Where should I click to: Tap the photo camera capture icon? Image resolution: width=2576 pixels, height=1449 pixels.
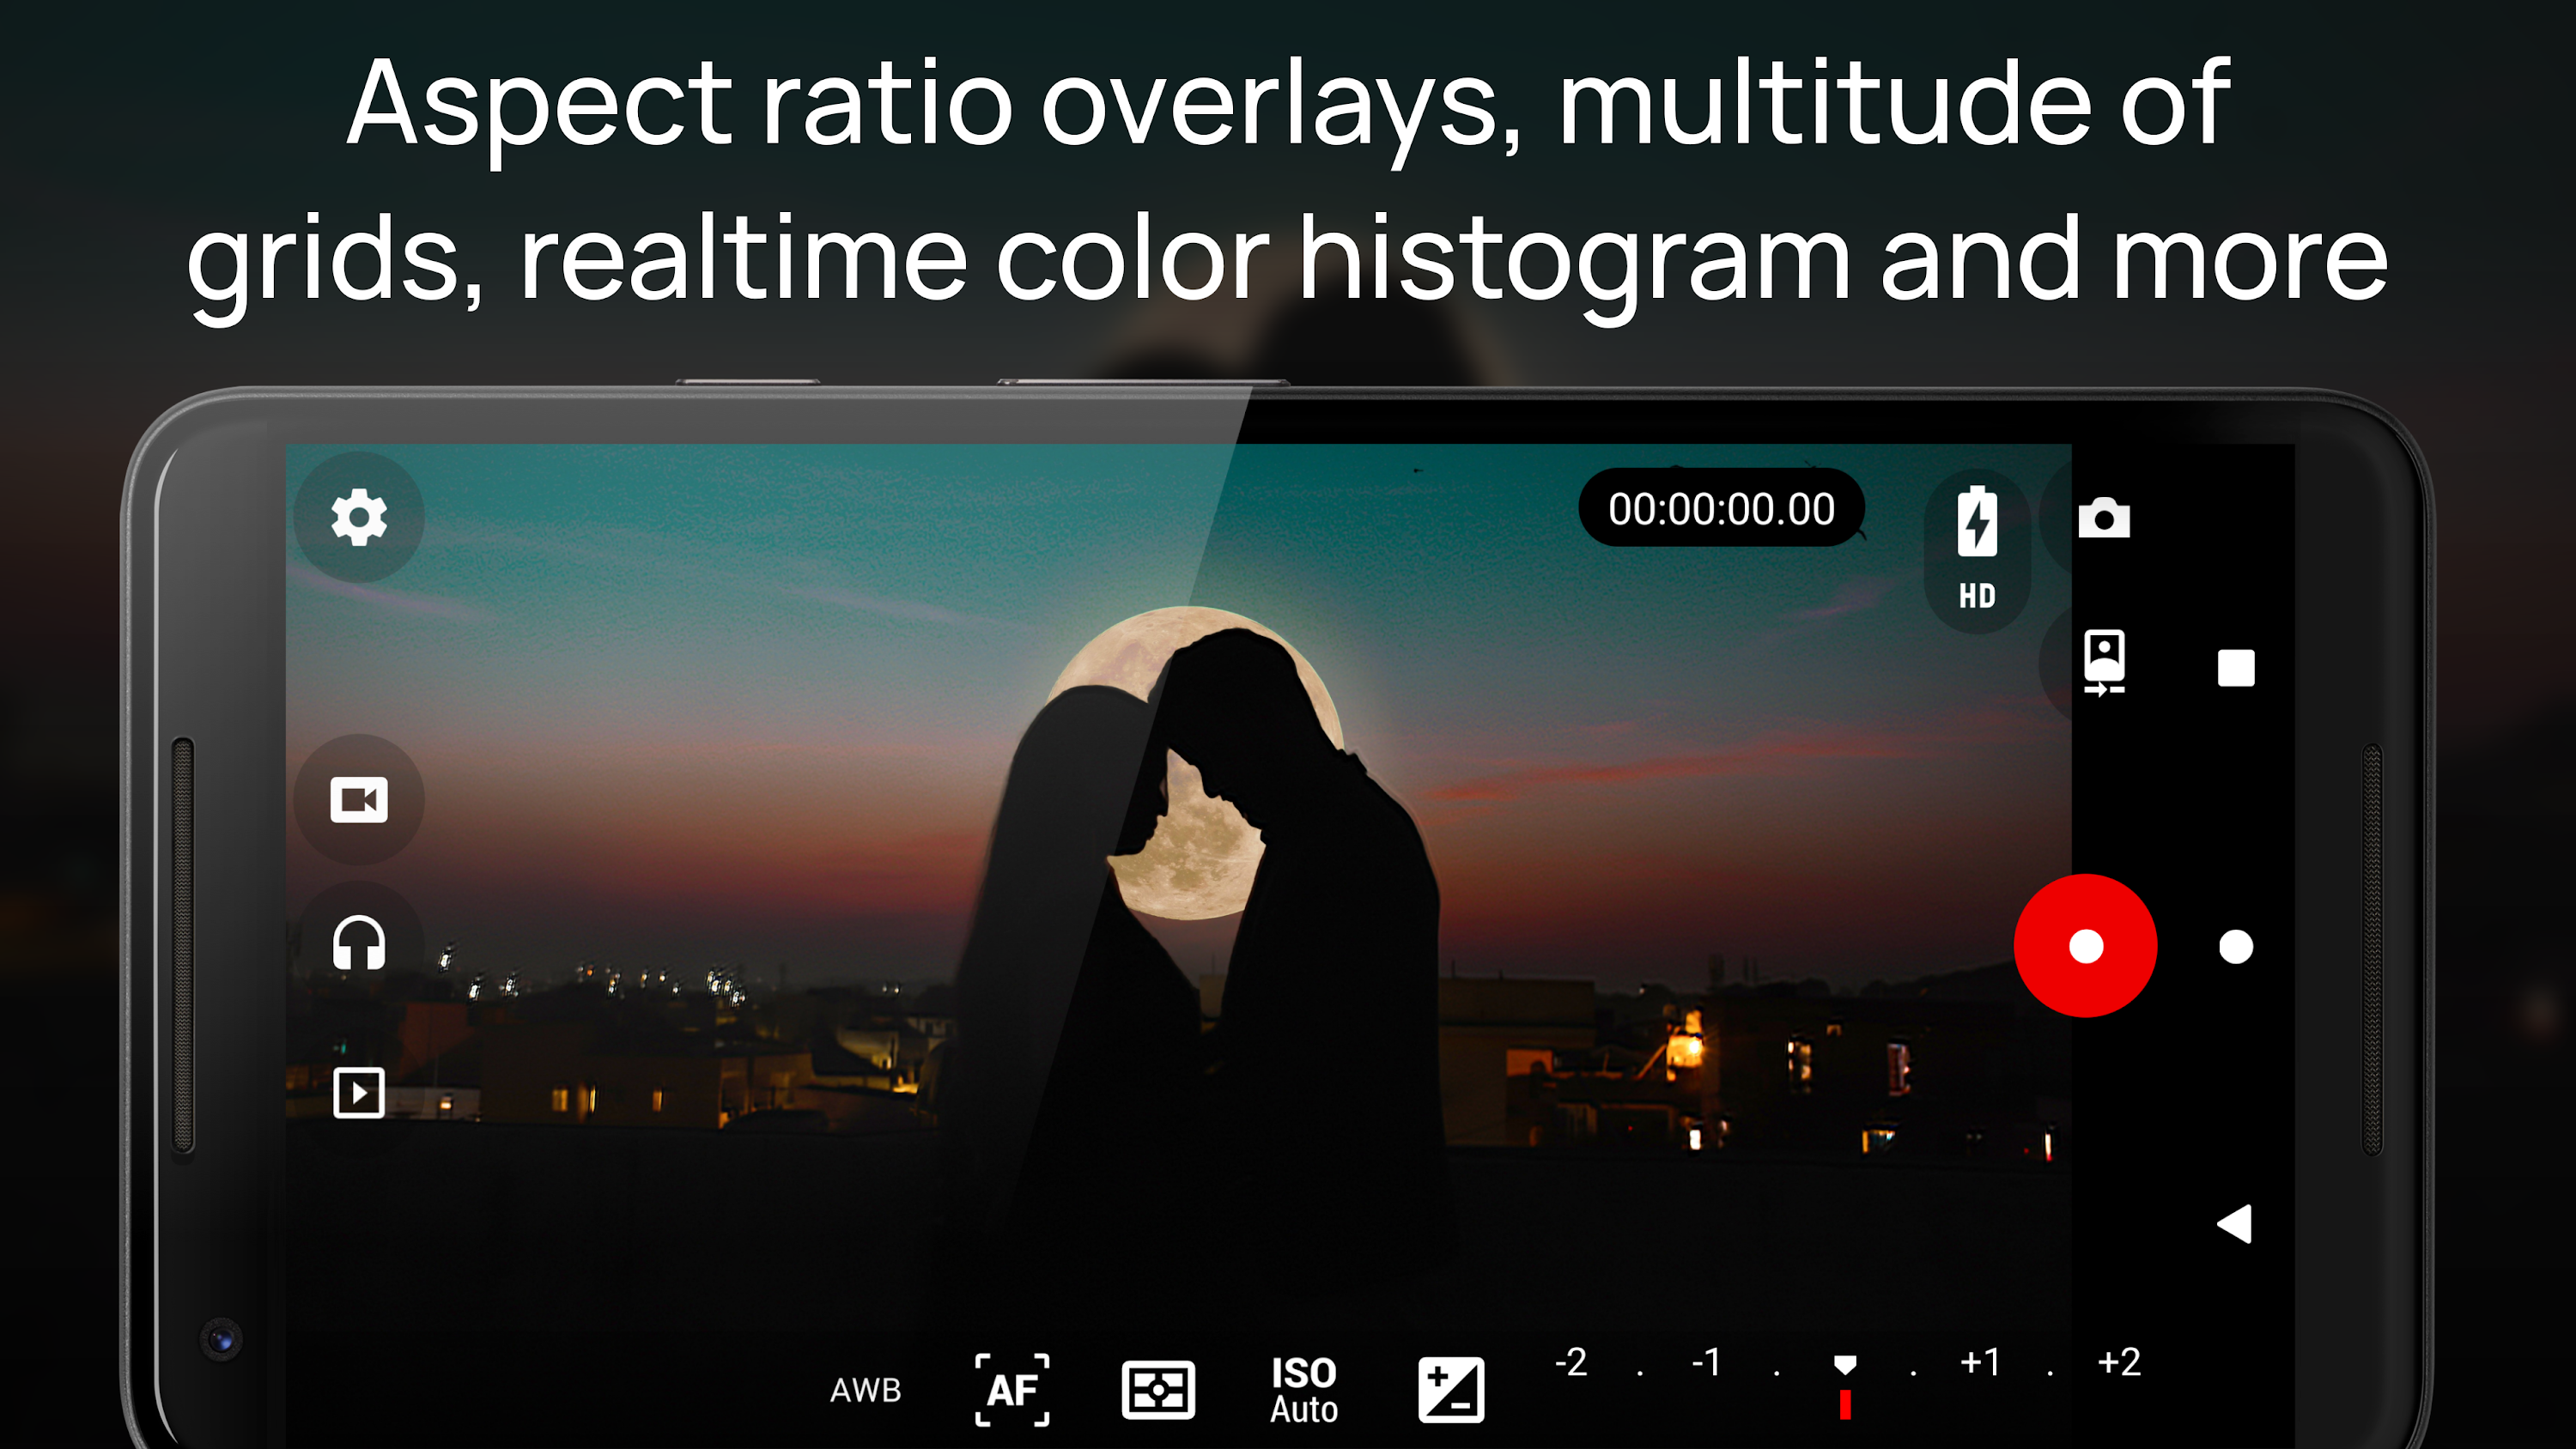(x=2103, y=518)
